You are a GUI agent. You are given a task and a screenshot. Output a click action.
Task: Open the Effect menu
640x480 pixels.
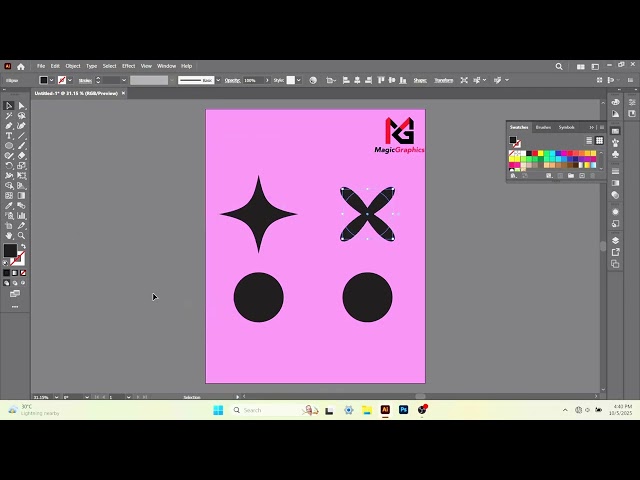[x=129, y=66]
